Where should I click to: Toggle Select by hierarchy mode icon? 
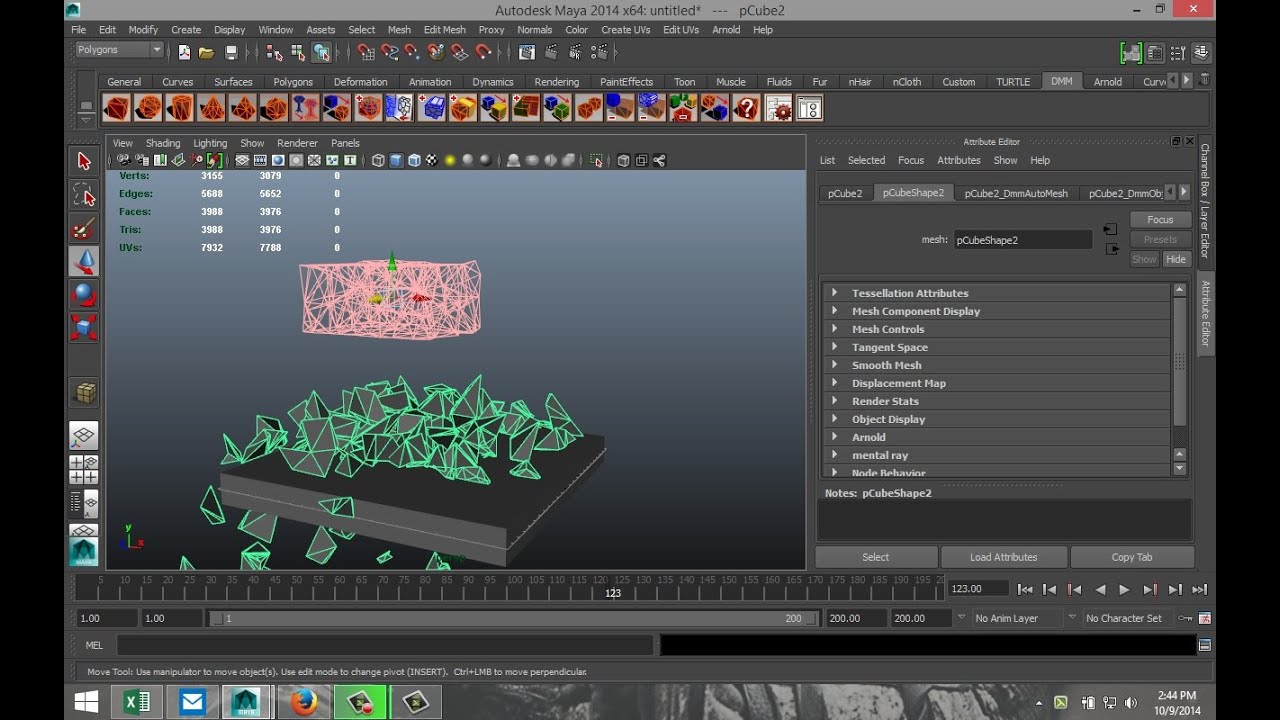(273, 52)
